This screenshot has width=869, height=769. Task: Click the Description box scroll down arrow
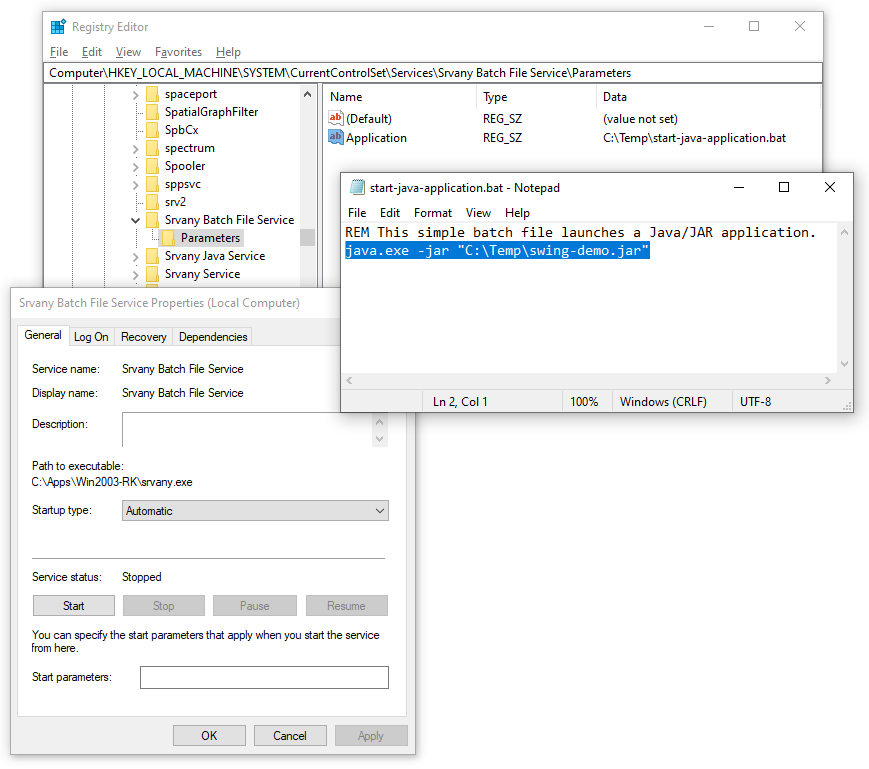380,439
